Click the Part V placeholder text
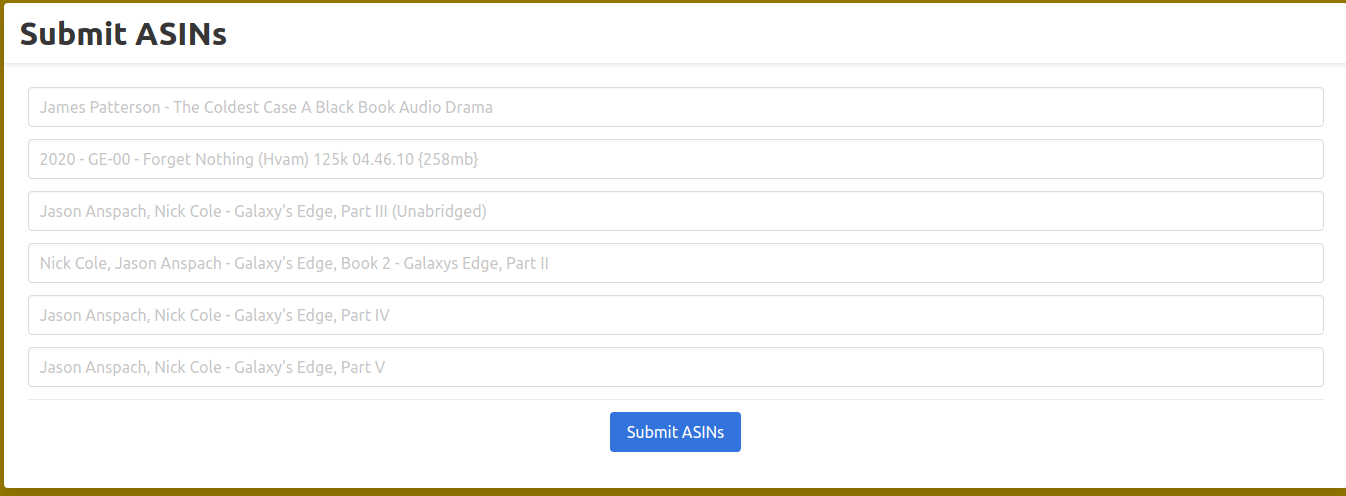 click(212, 367)
